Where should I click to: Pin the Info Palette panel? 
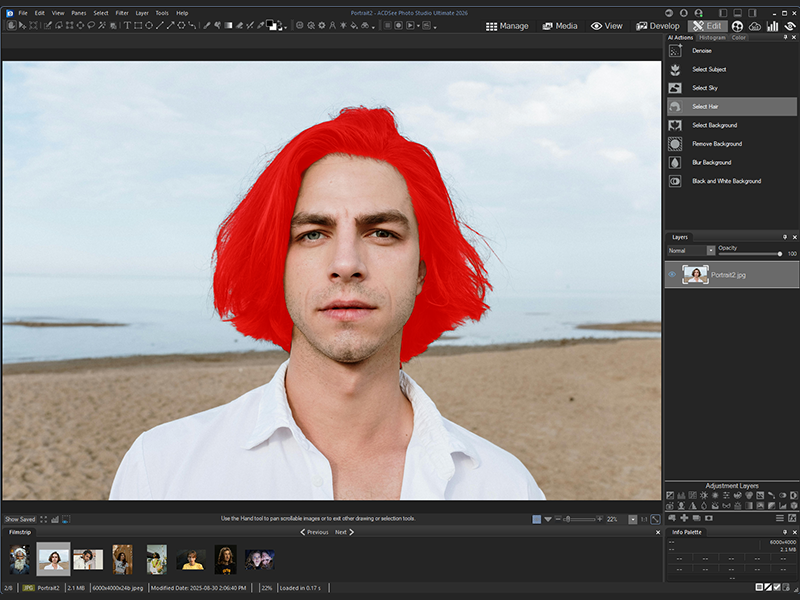788,531
